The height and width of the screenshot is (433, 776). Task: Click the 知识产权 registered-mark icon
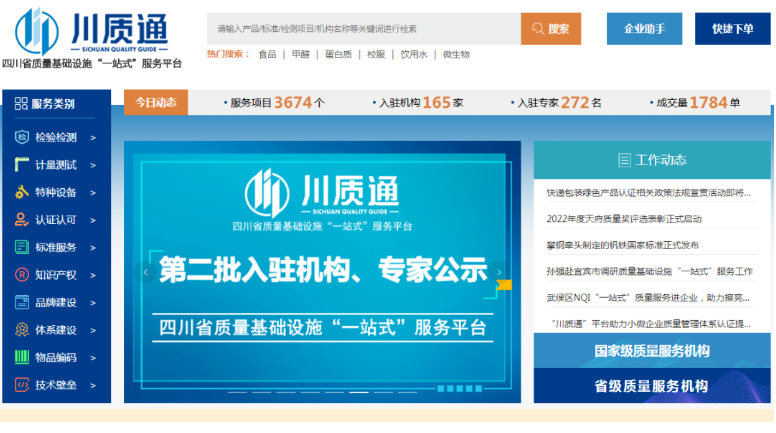coord(21,275)
